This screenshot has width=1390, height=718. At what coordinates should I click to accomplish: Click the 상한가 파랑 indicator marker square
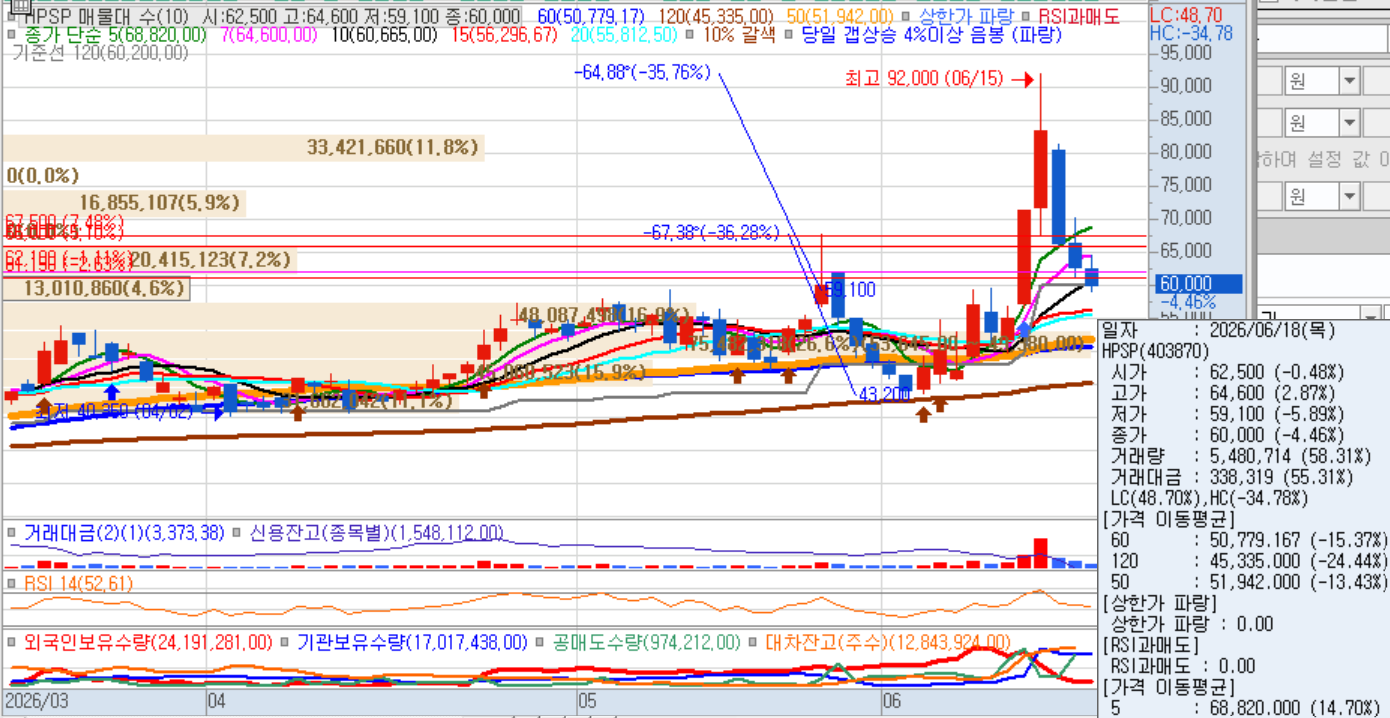[906, 17]
